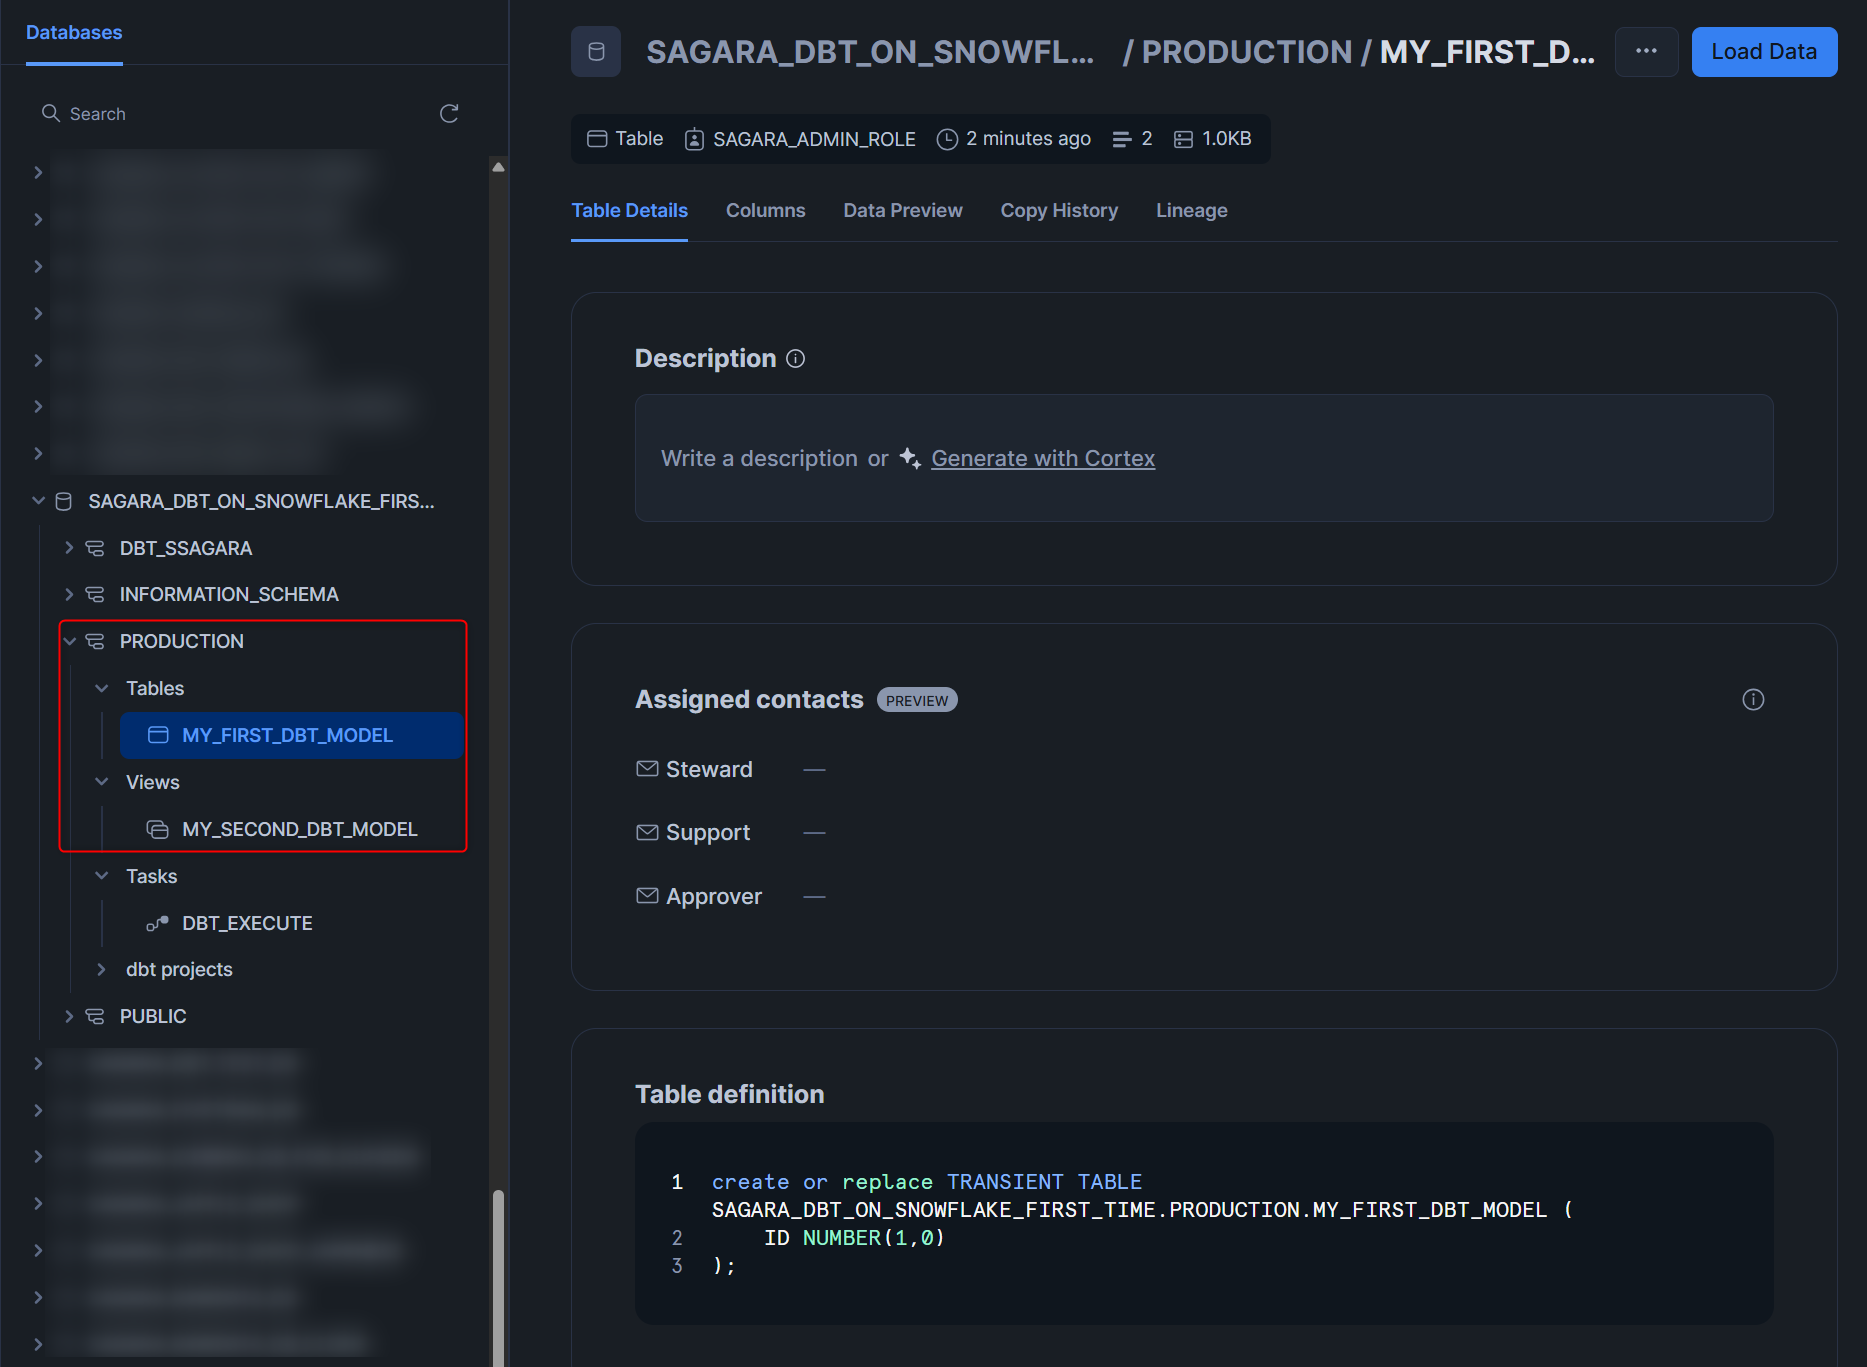The image size is (1867, 1367).
Task: Click the Support envelope icon
Action: (x=647, y=833)
